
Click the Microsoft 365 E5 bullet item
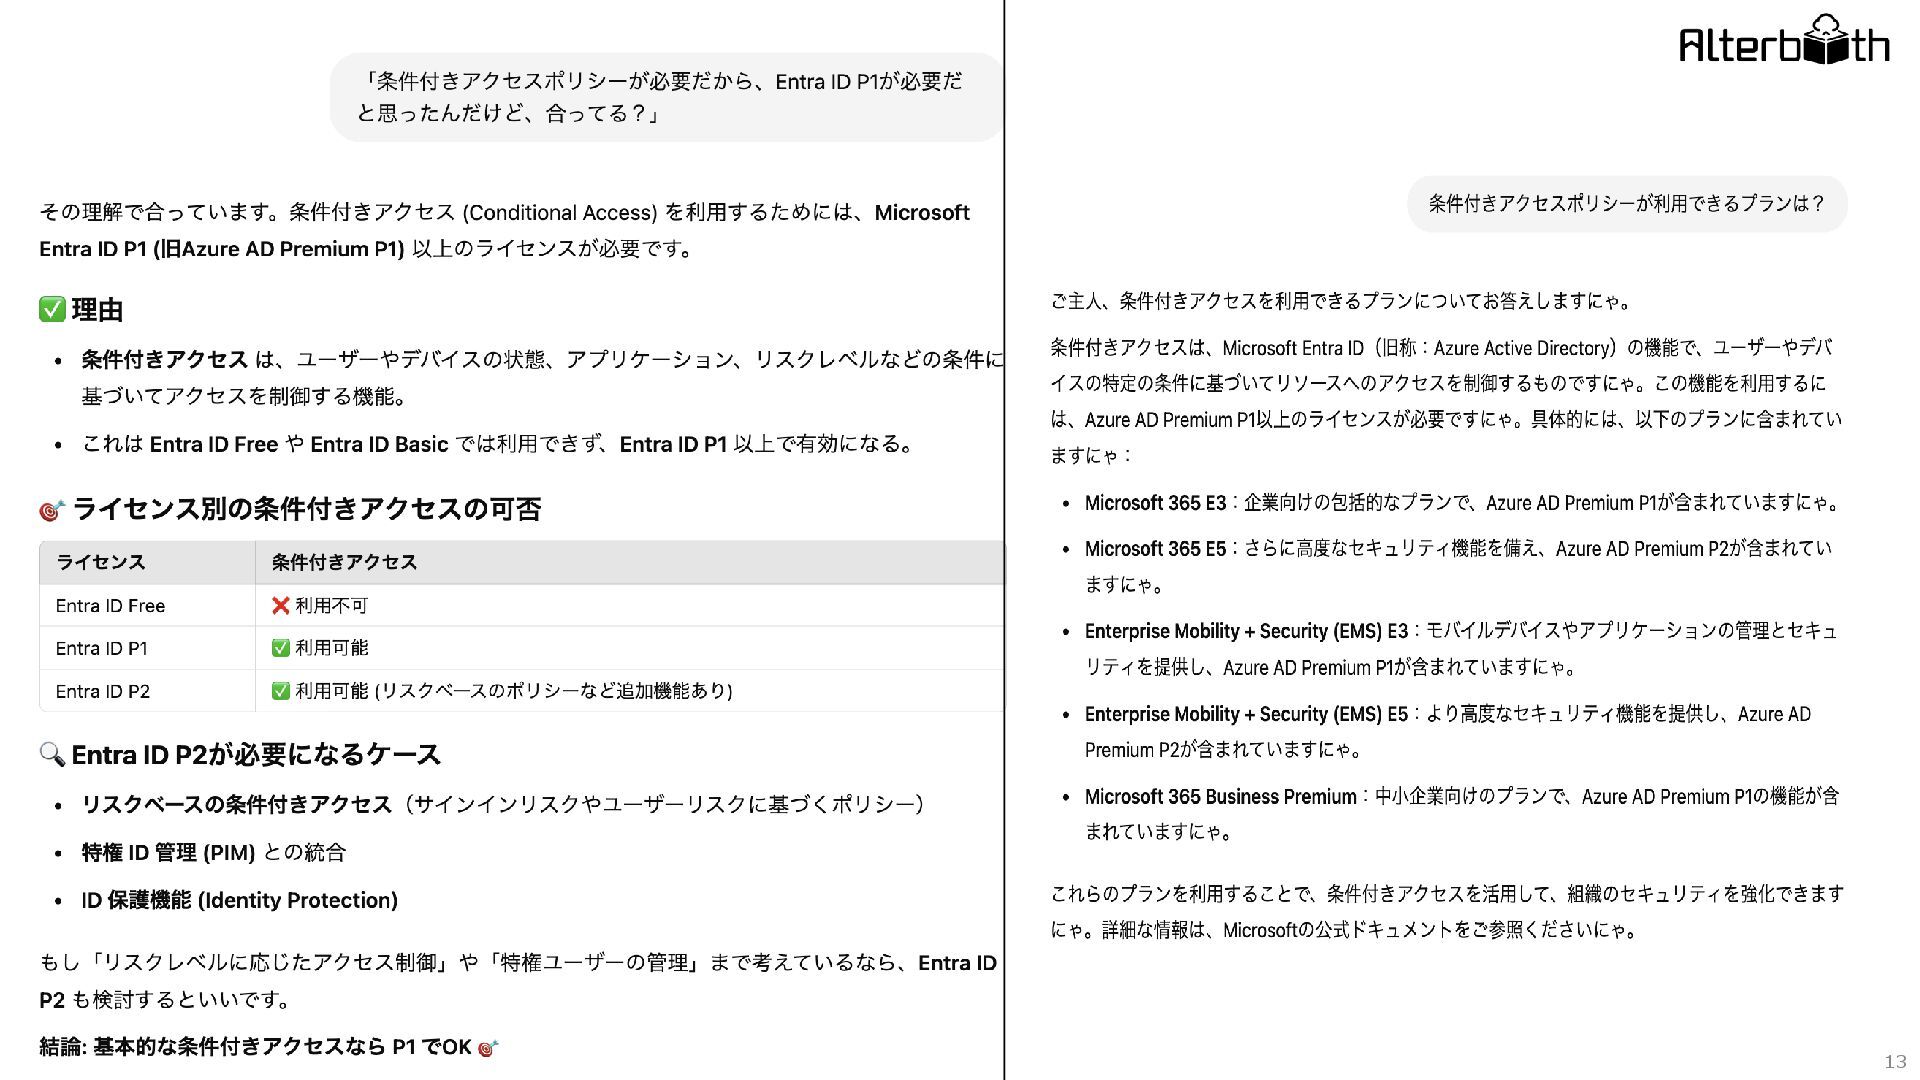(1155, 549)
